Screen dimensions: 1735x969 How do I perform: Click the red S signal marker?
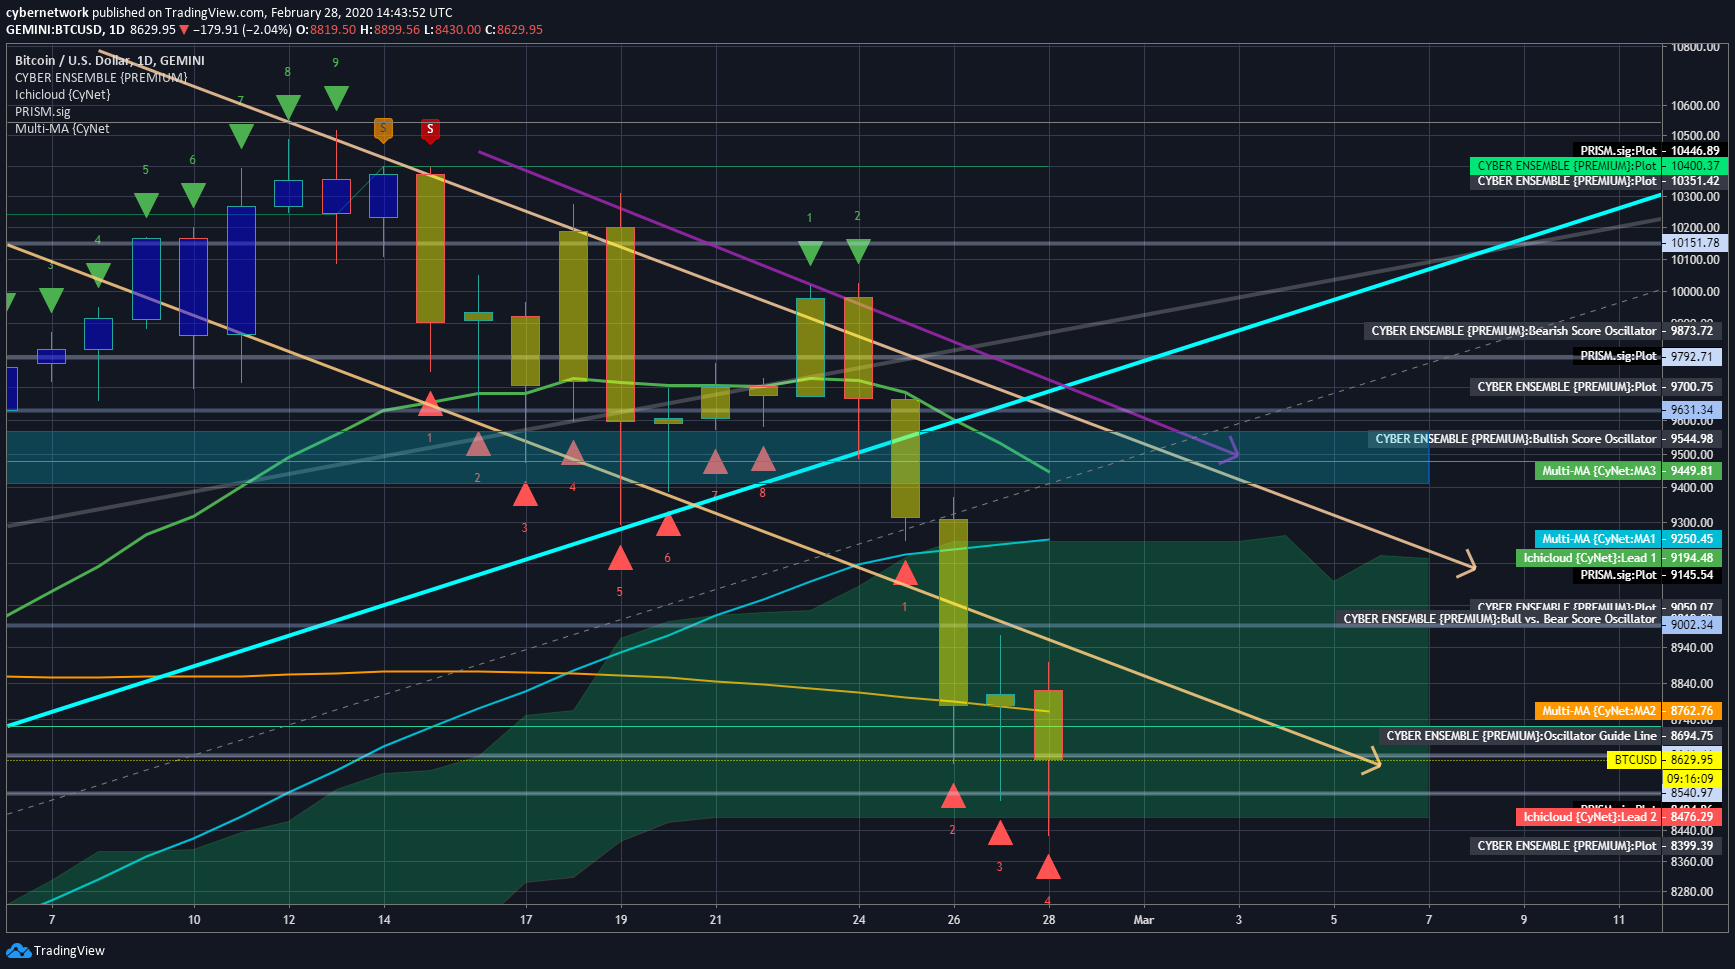click(430, 130)
